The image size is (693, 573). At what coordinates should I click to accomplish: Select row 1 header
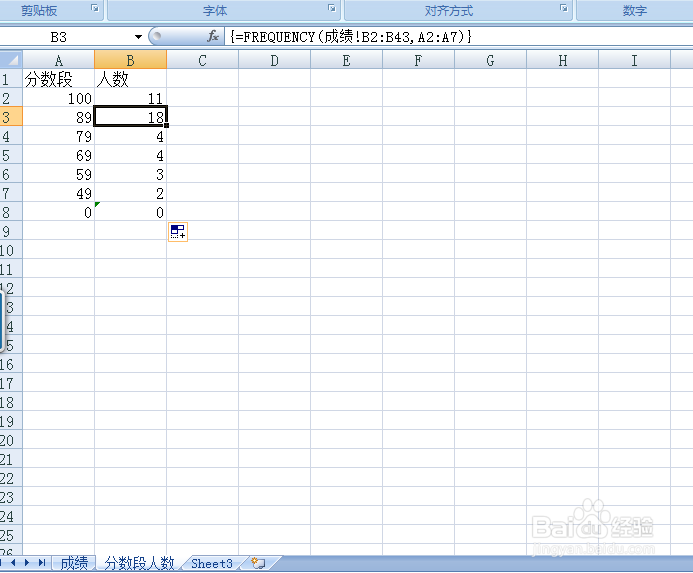point(11,79)
